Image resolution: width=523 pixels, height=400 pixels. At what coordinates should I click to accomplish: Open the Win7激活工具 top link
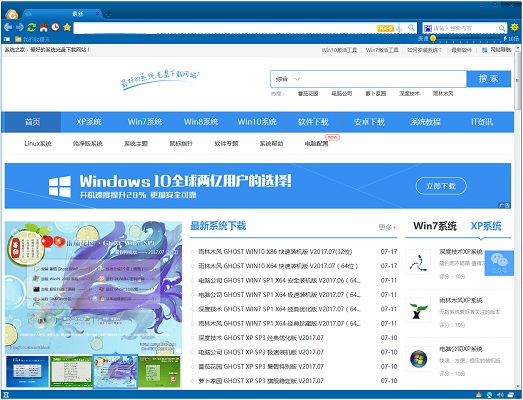[382, 50]
